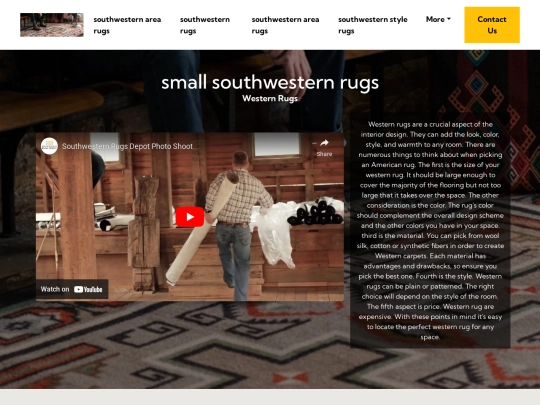Click the small southwestern rugs heading
The width and height of the screenshot is (540, 405).
tap(270, 83)
